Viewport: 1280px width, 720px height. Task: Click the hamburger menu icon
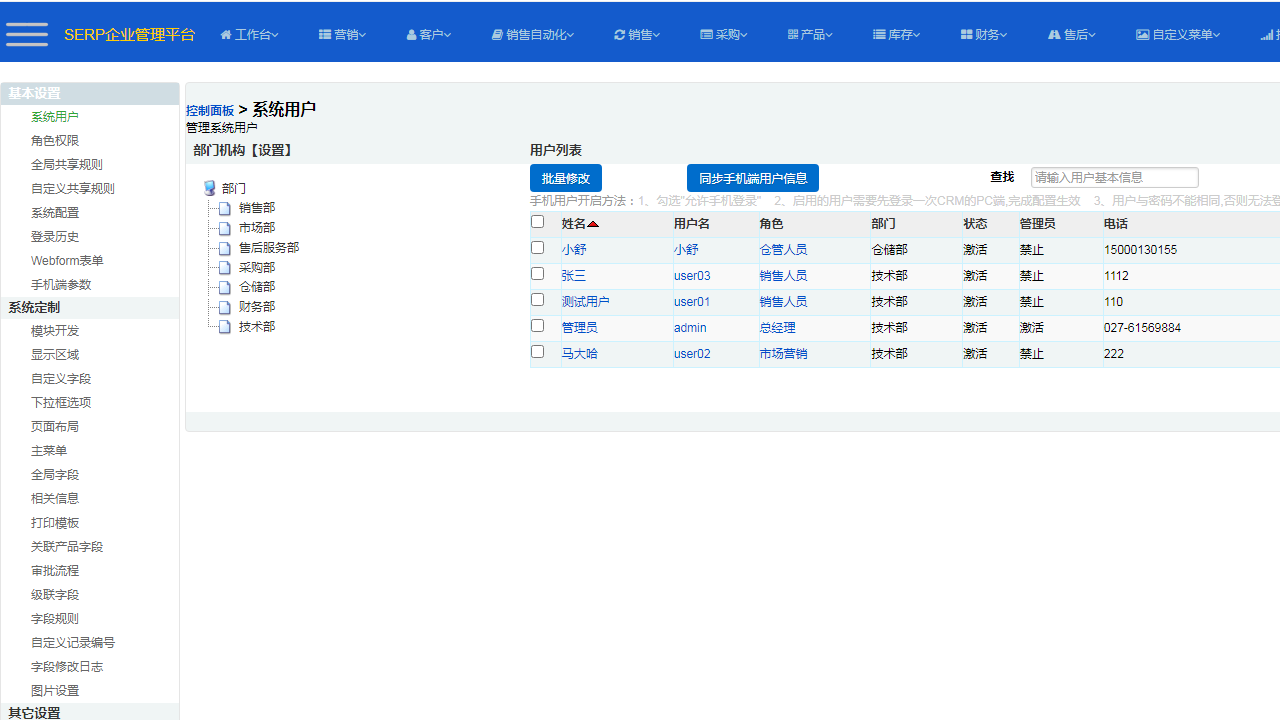26,34
